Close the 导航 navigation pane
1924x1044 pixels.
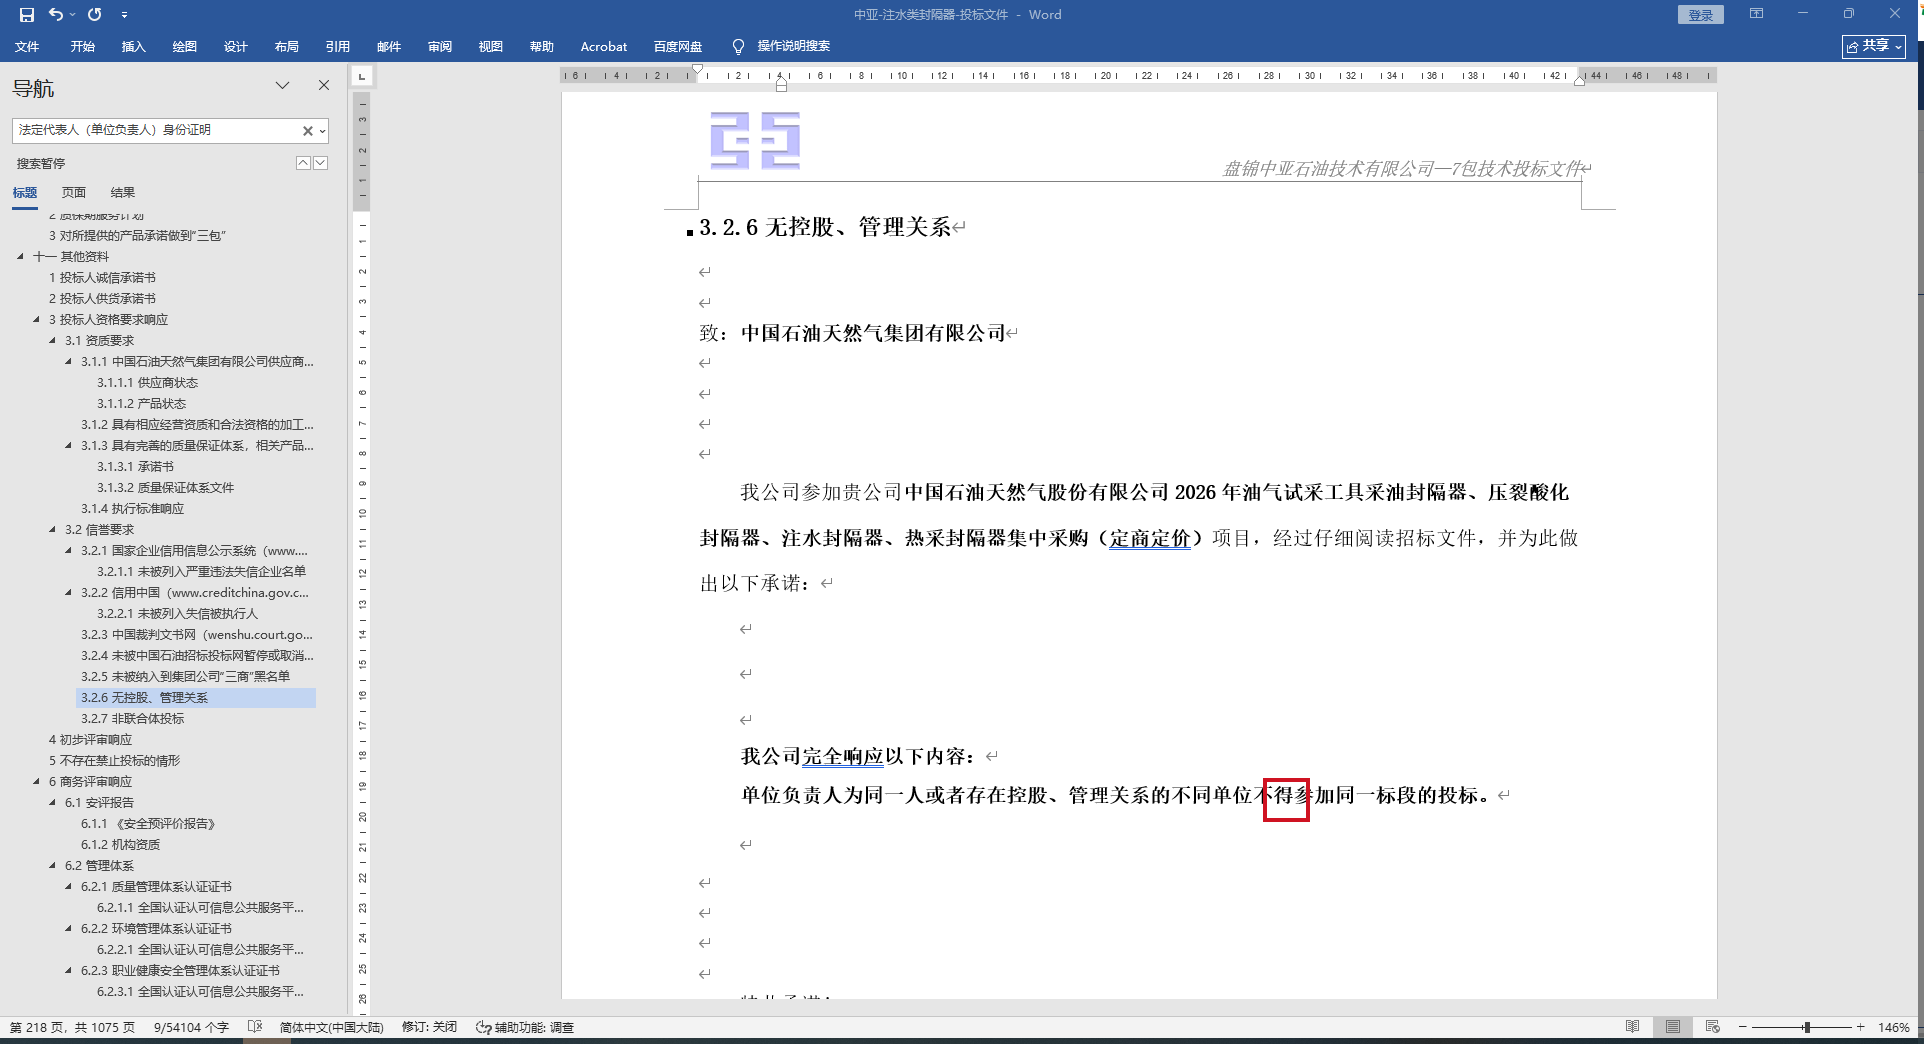pyautogui.click(x=324, y=86)
